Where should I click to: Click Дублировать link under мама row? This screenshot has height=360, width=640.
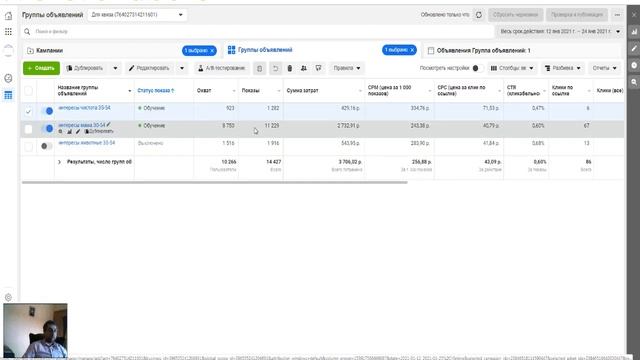tap(99, 131)
